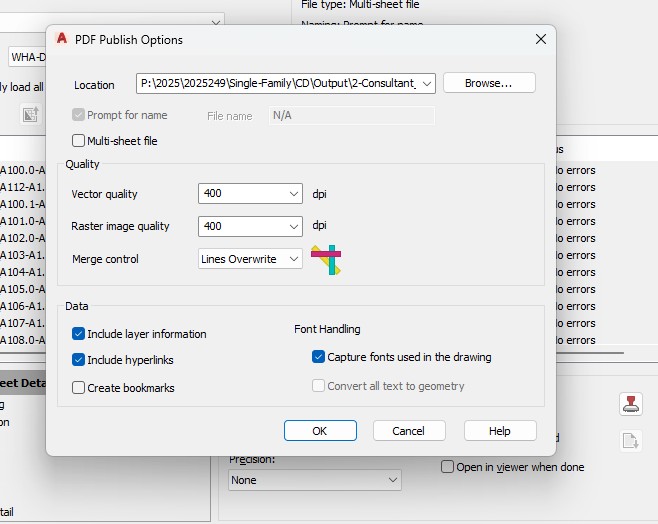This screenshot has height=524, width=658.
Task: Open the Location path dropdown
Action: pos(427,84)
